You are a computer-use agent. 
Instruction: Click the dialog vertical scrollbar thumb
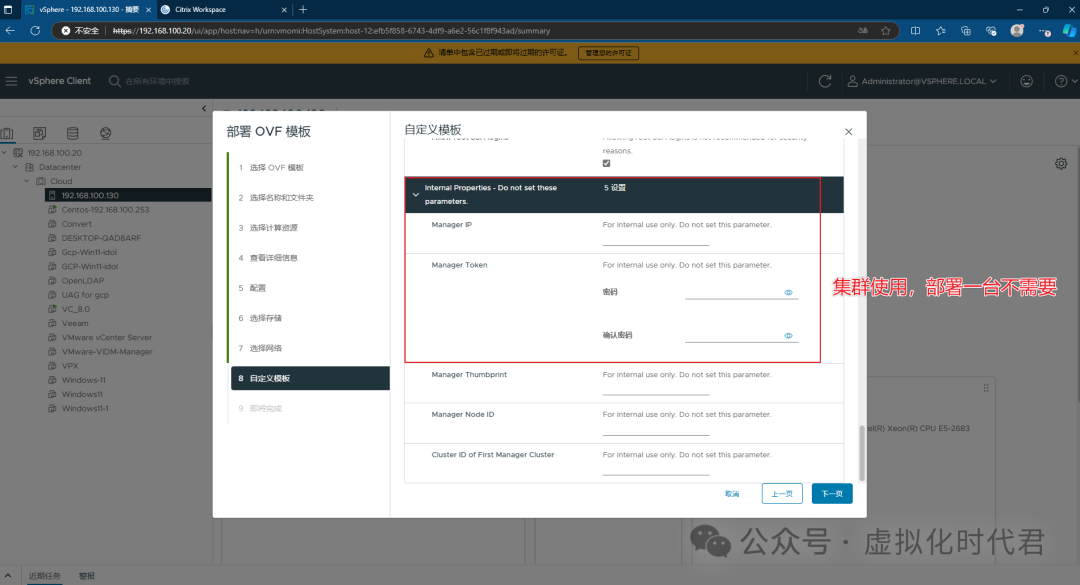click(862, 453)
